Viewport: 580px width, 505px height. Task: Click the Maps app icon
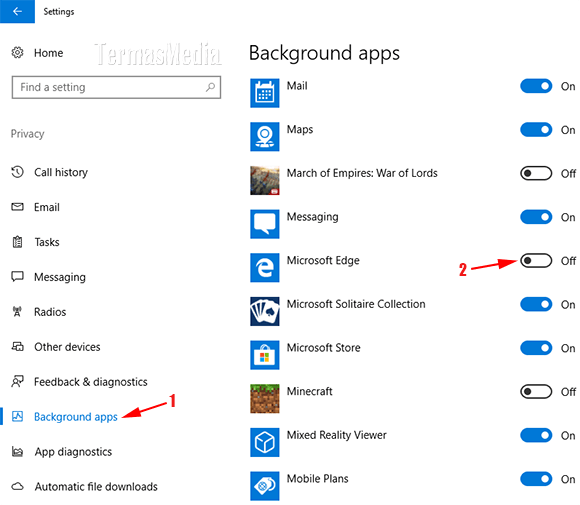pos(264,137)
